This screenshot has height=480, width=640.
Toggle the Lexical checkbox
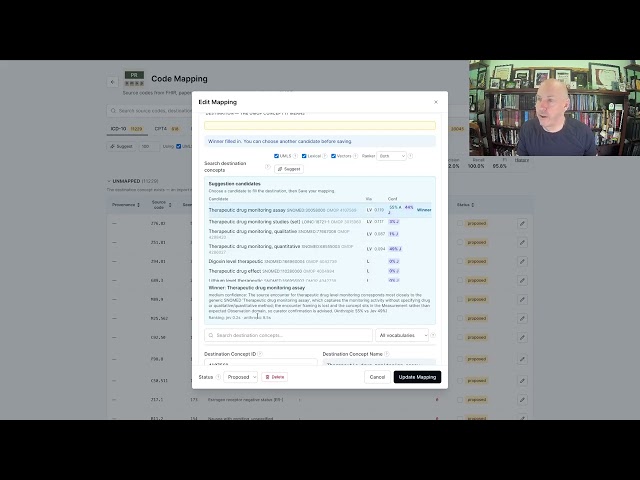304,156
